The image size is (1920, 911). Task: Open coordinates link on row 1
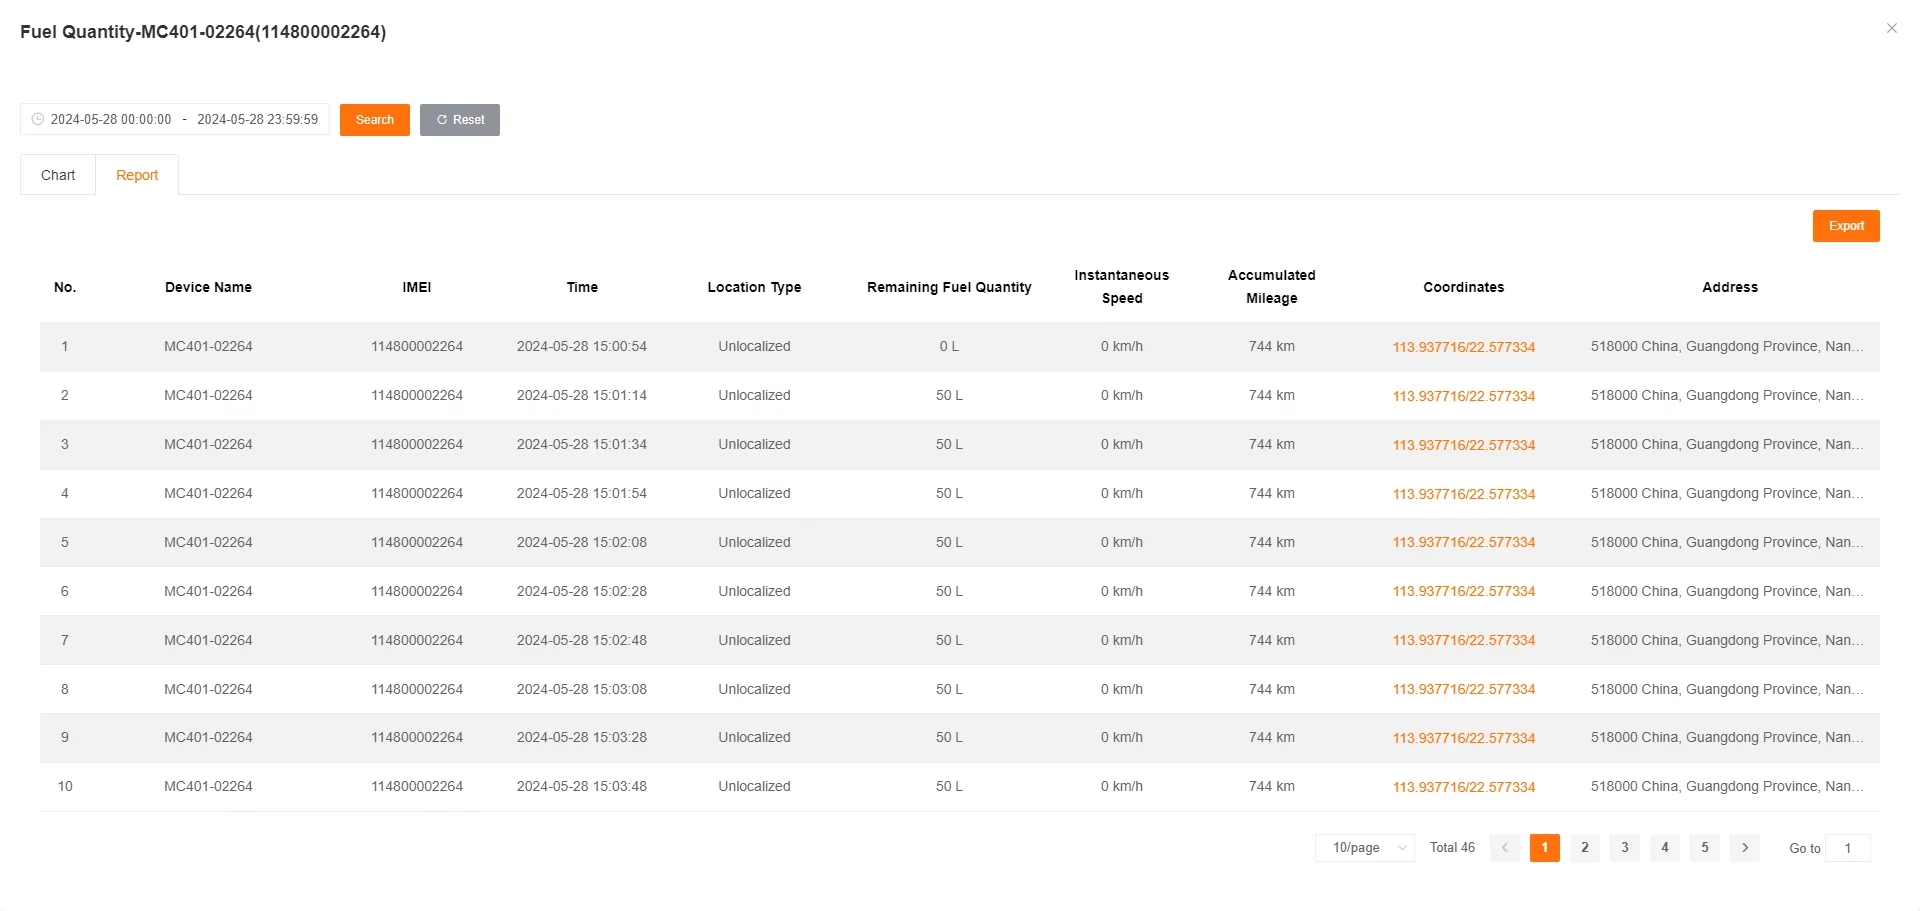[1463, 347]
